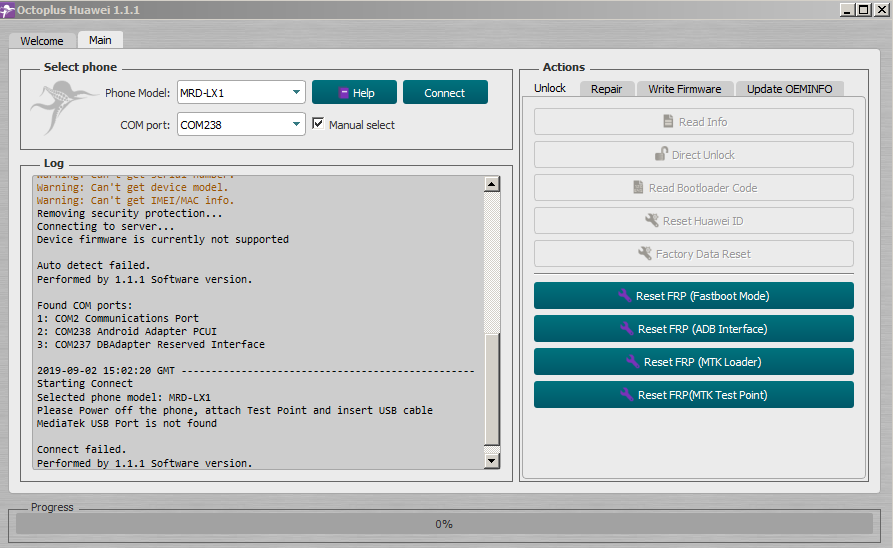Click log line "Warning: Can't get IMEI/MAC info."

[x=136, y=200]
